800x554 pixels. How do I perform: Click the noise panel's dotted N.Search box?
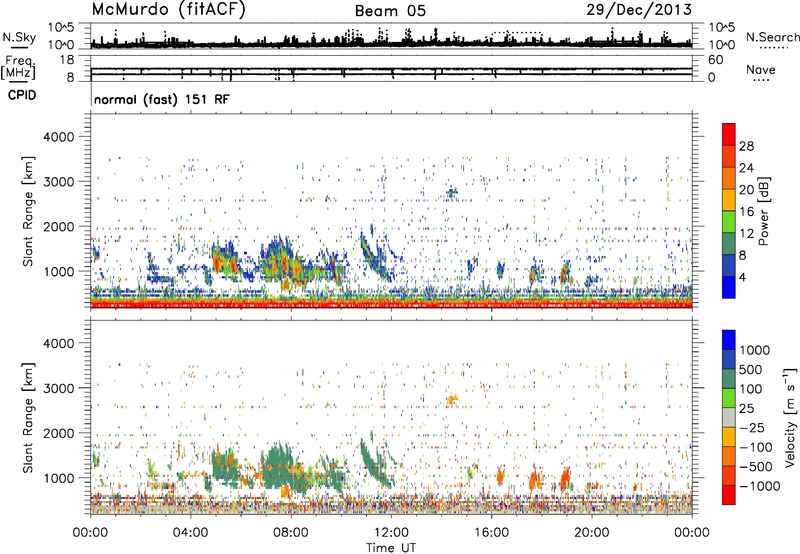pyautogui.click(x=517, y=36)
